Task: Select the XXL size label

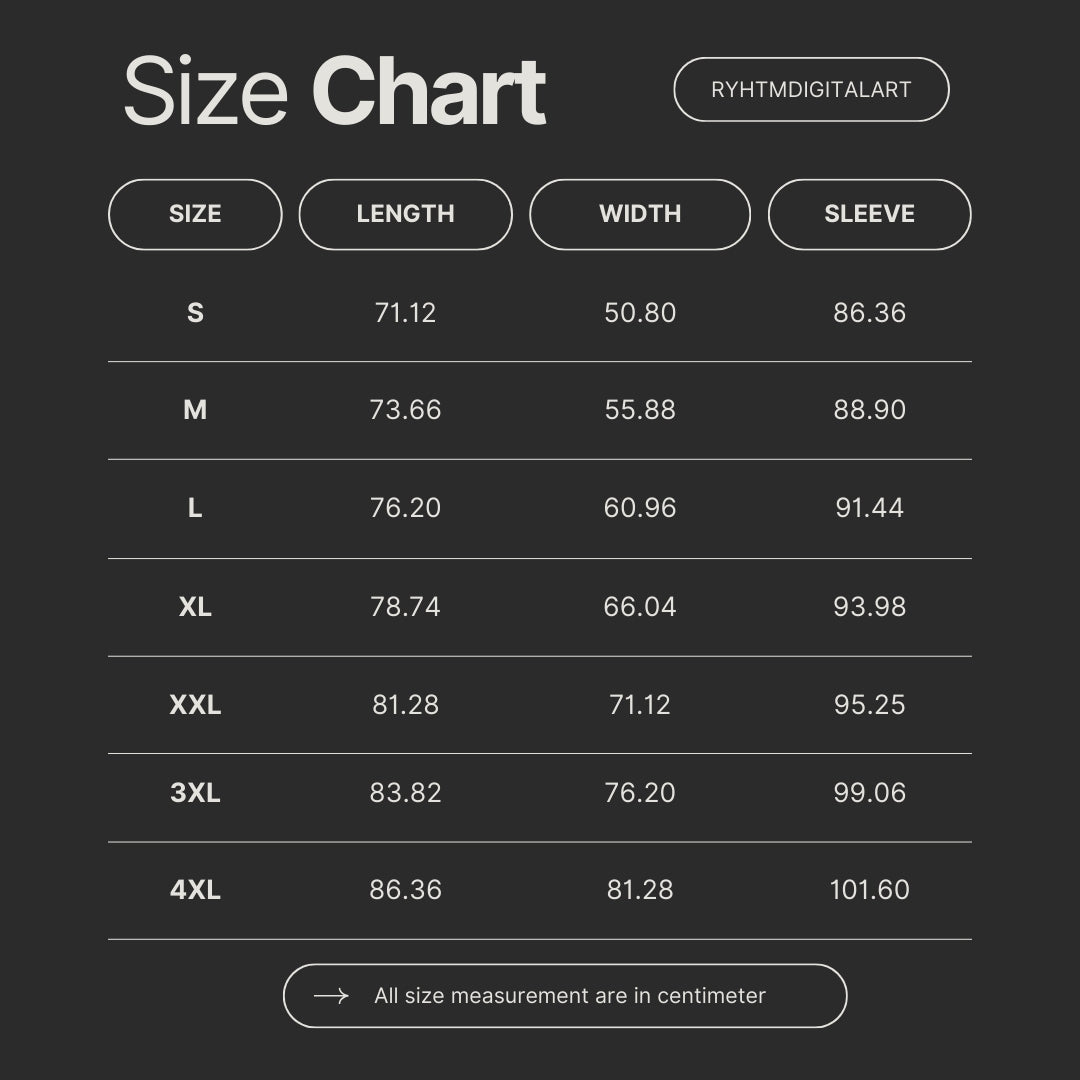Action: pos(195,705)
